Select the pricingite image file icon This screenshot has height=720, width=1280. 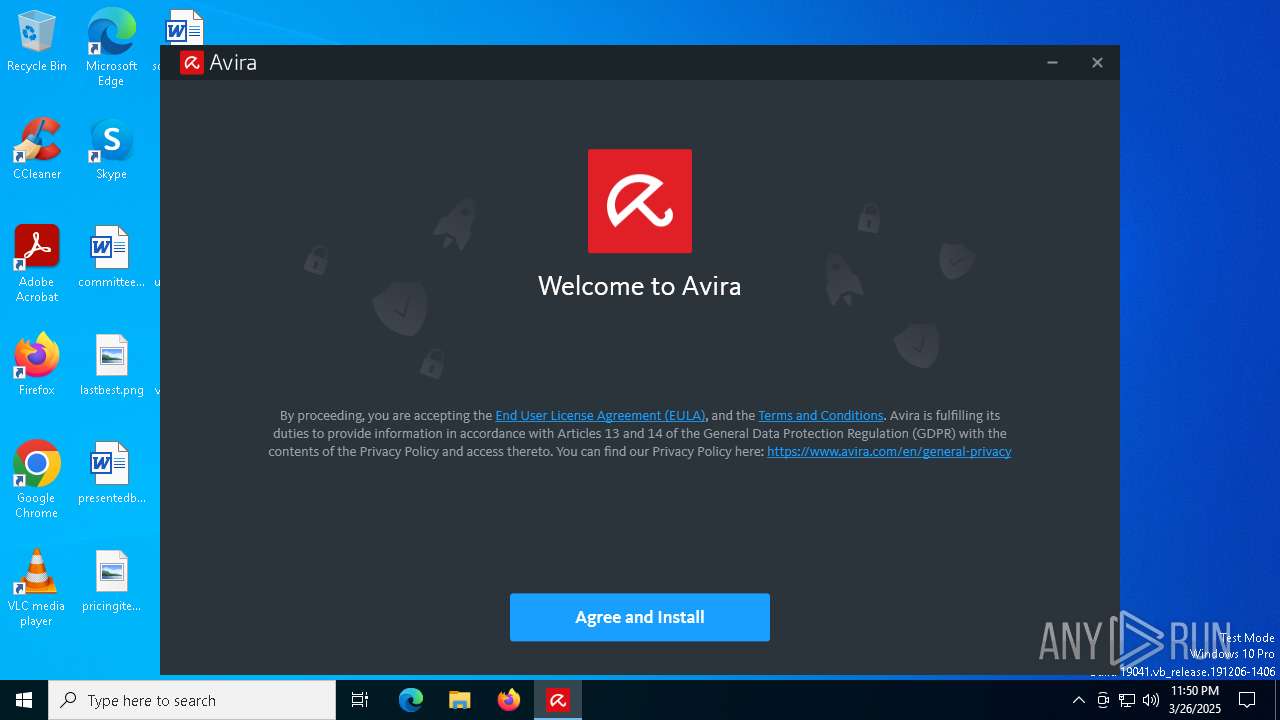pos(111,581)
